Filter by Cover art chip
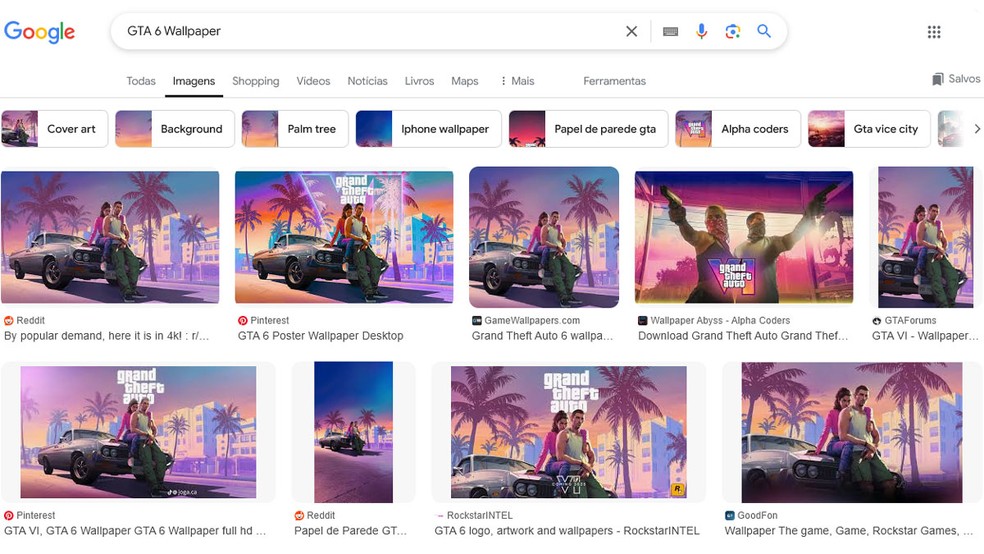 pyautogui.click(x=55, y=129)
